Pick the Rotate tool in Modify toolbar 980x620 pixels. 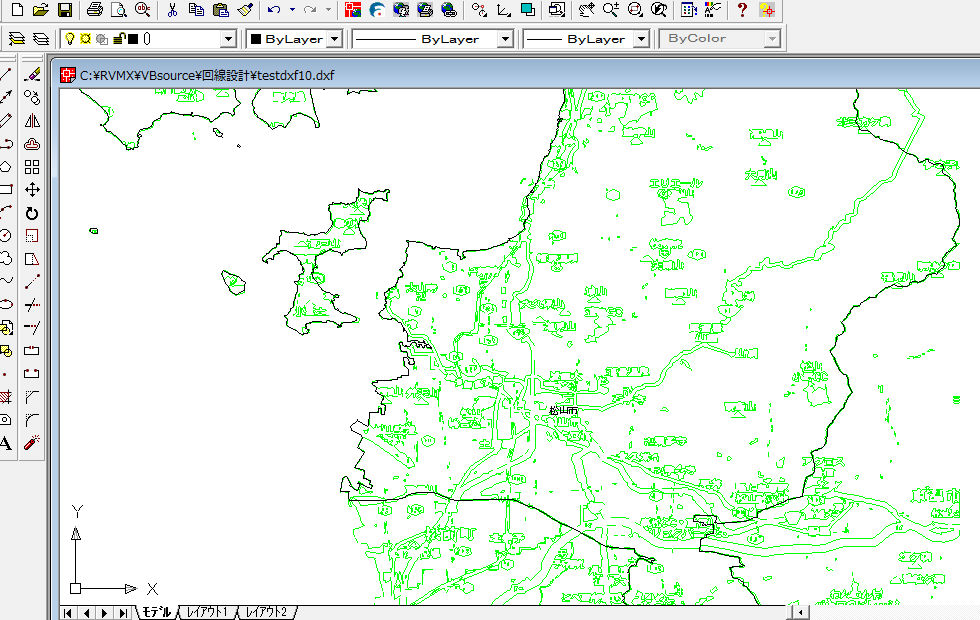(x=32, y=213)
